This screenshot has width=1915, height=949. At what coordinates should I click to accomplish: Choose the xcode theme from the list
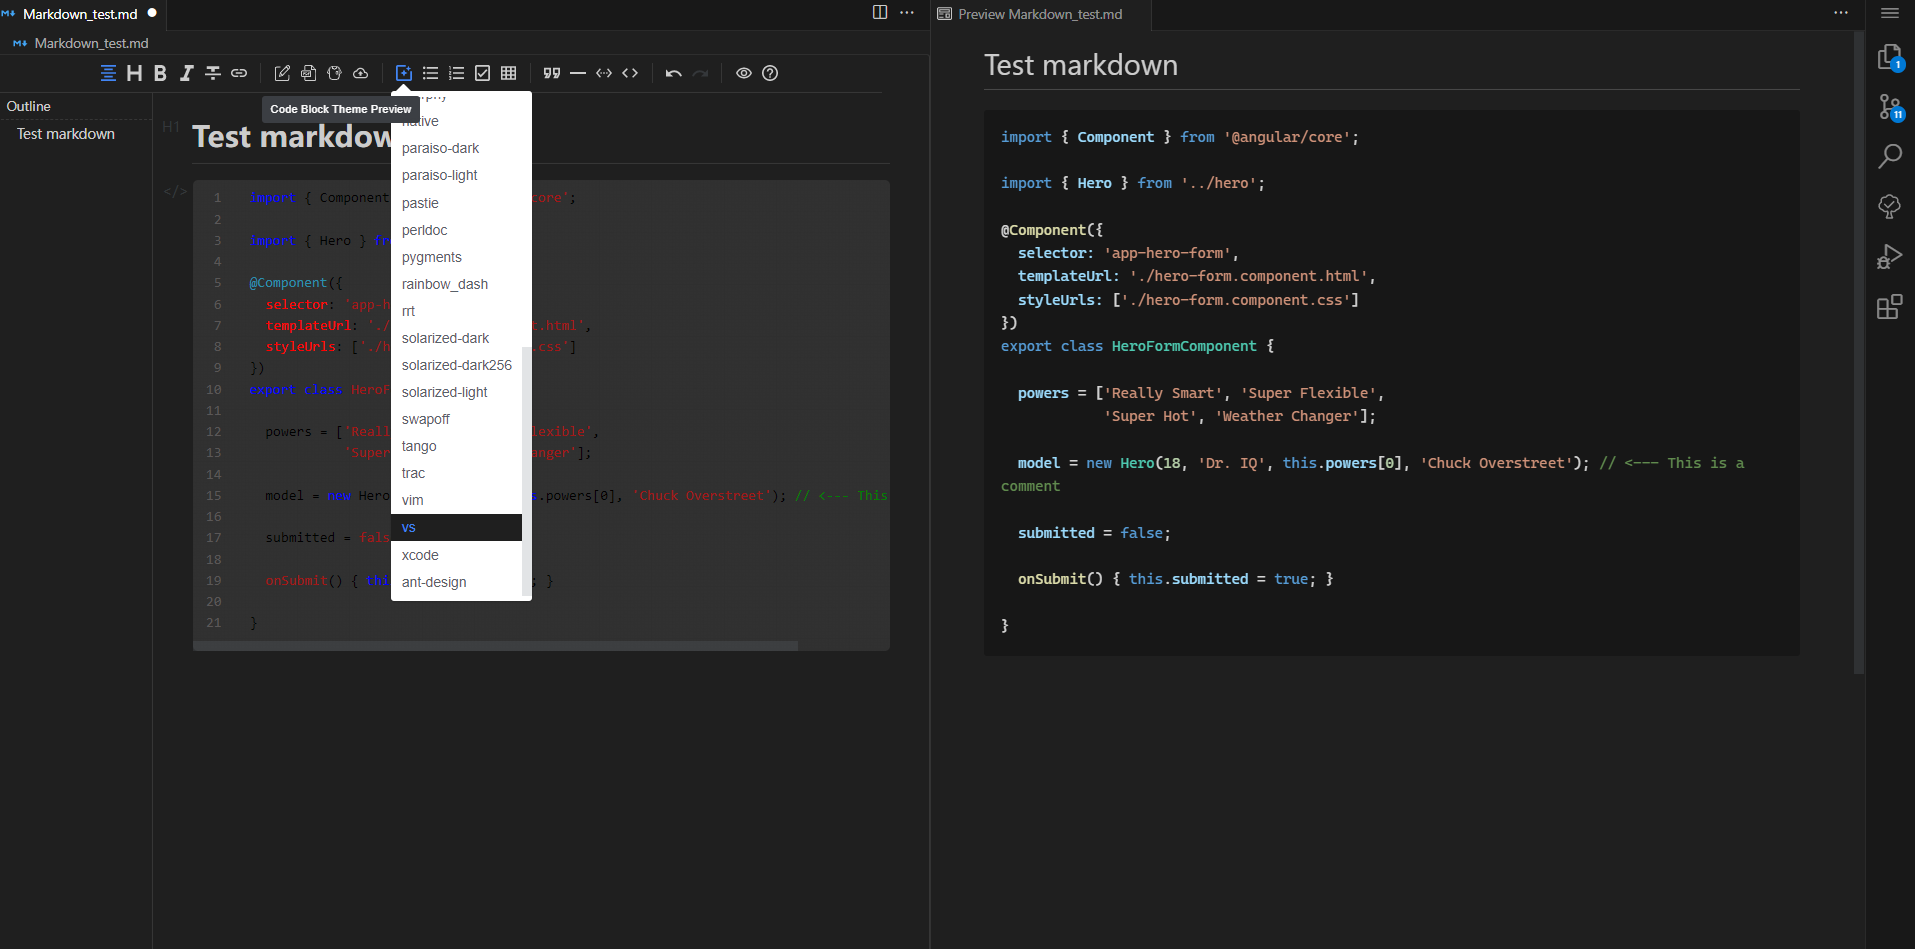pyautogui.click(x=420, y=555)
